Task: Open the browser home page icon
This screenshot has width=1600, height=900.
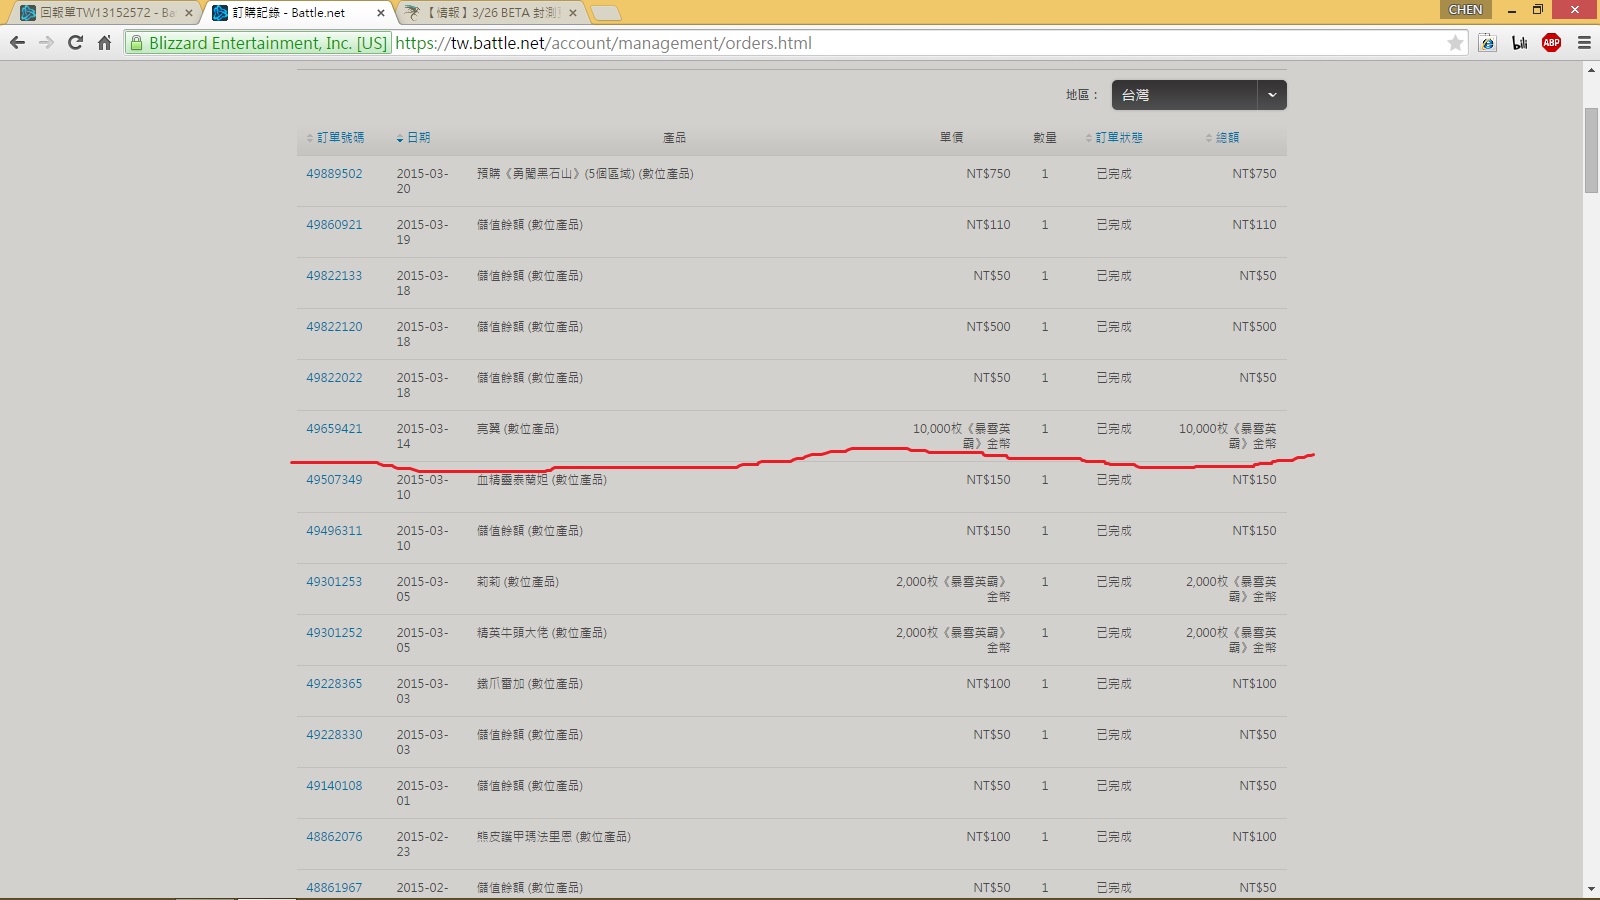Action: (104, 43)
